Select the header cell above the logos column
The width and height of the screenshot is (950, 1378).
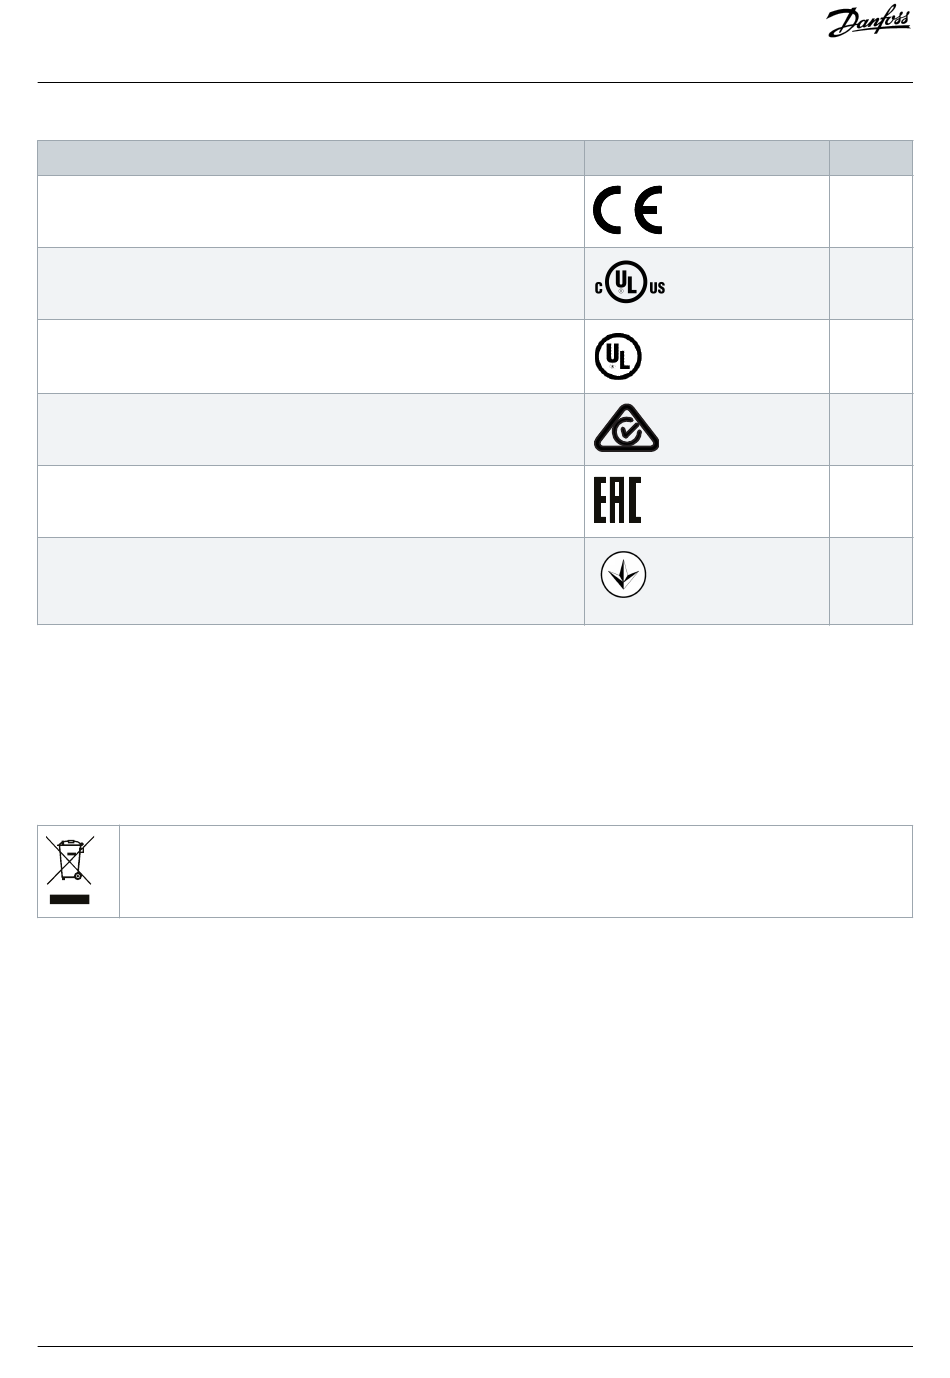pos(707,158)
